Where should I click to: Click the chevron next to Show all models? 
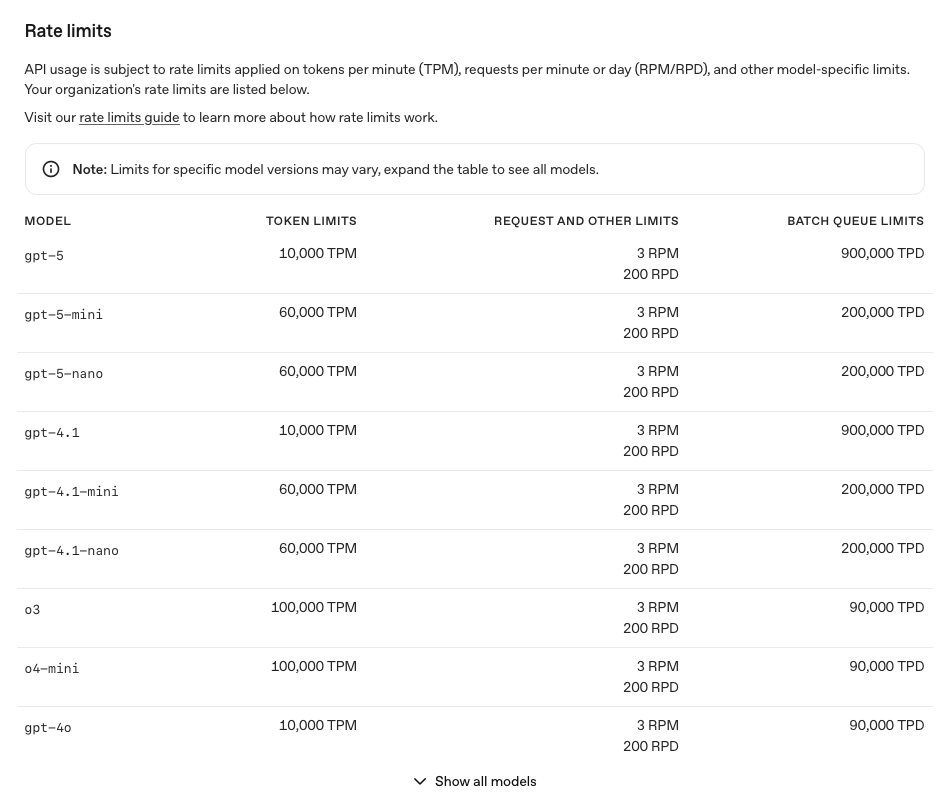pyautogui.click(x=420, y=781)
